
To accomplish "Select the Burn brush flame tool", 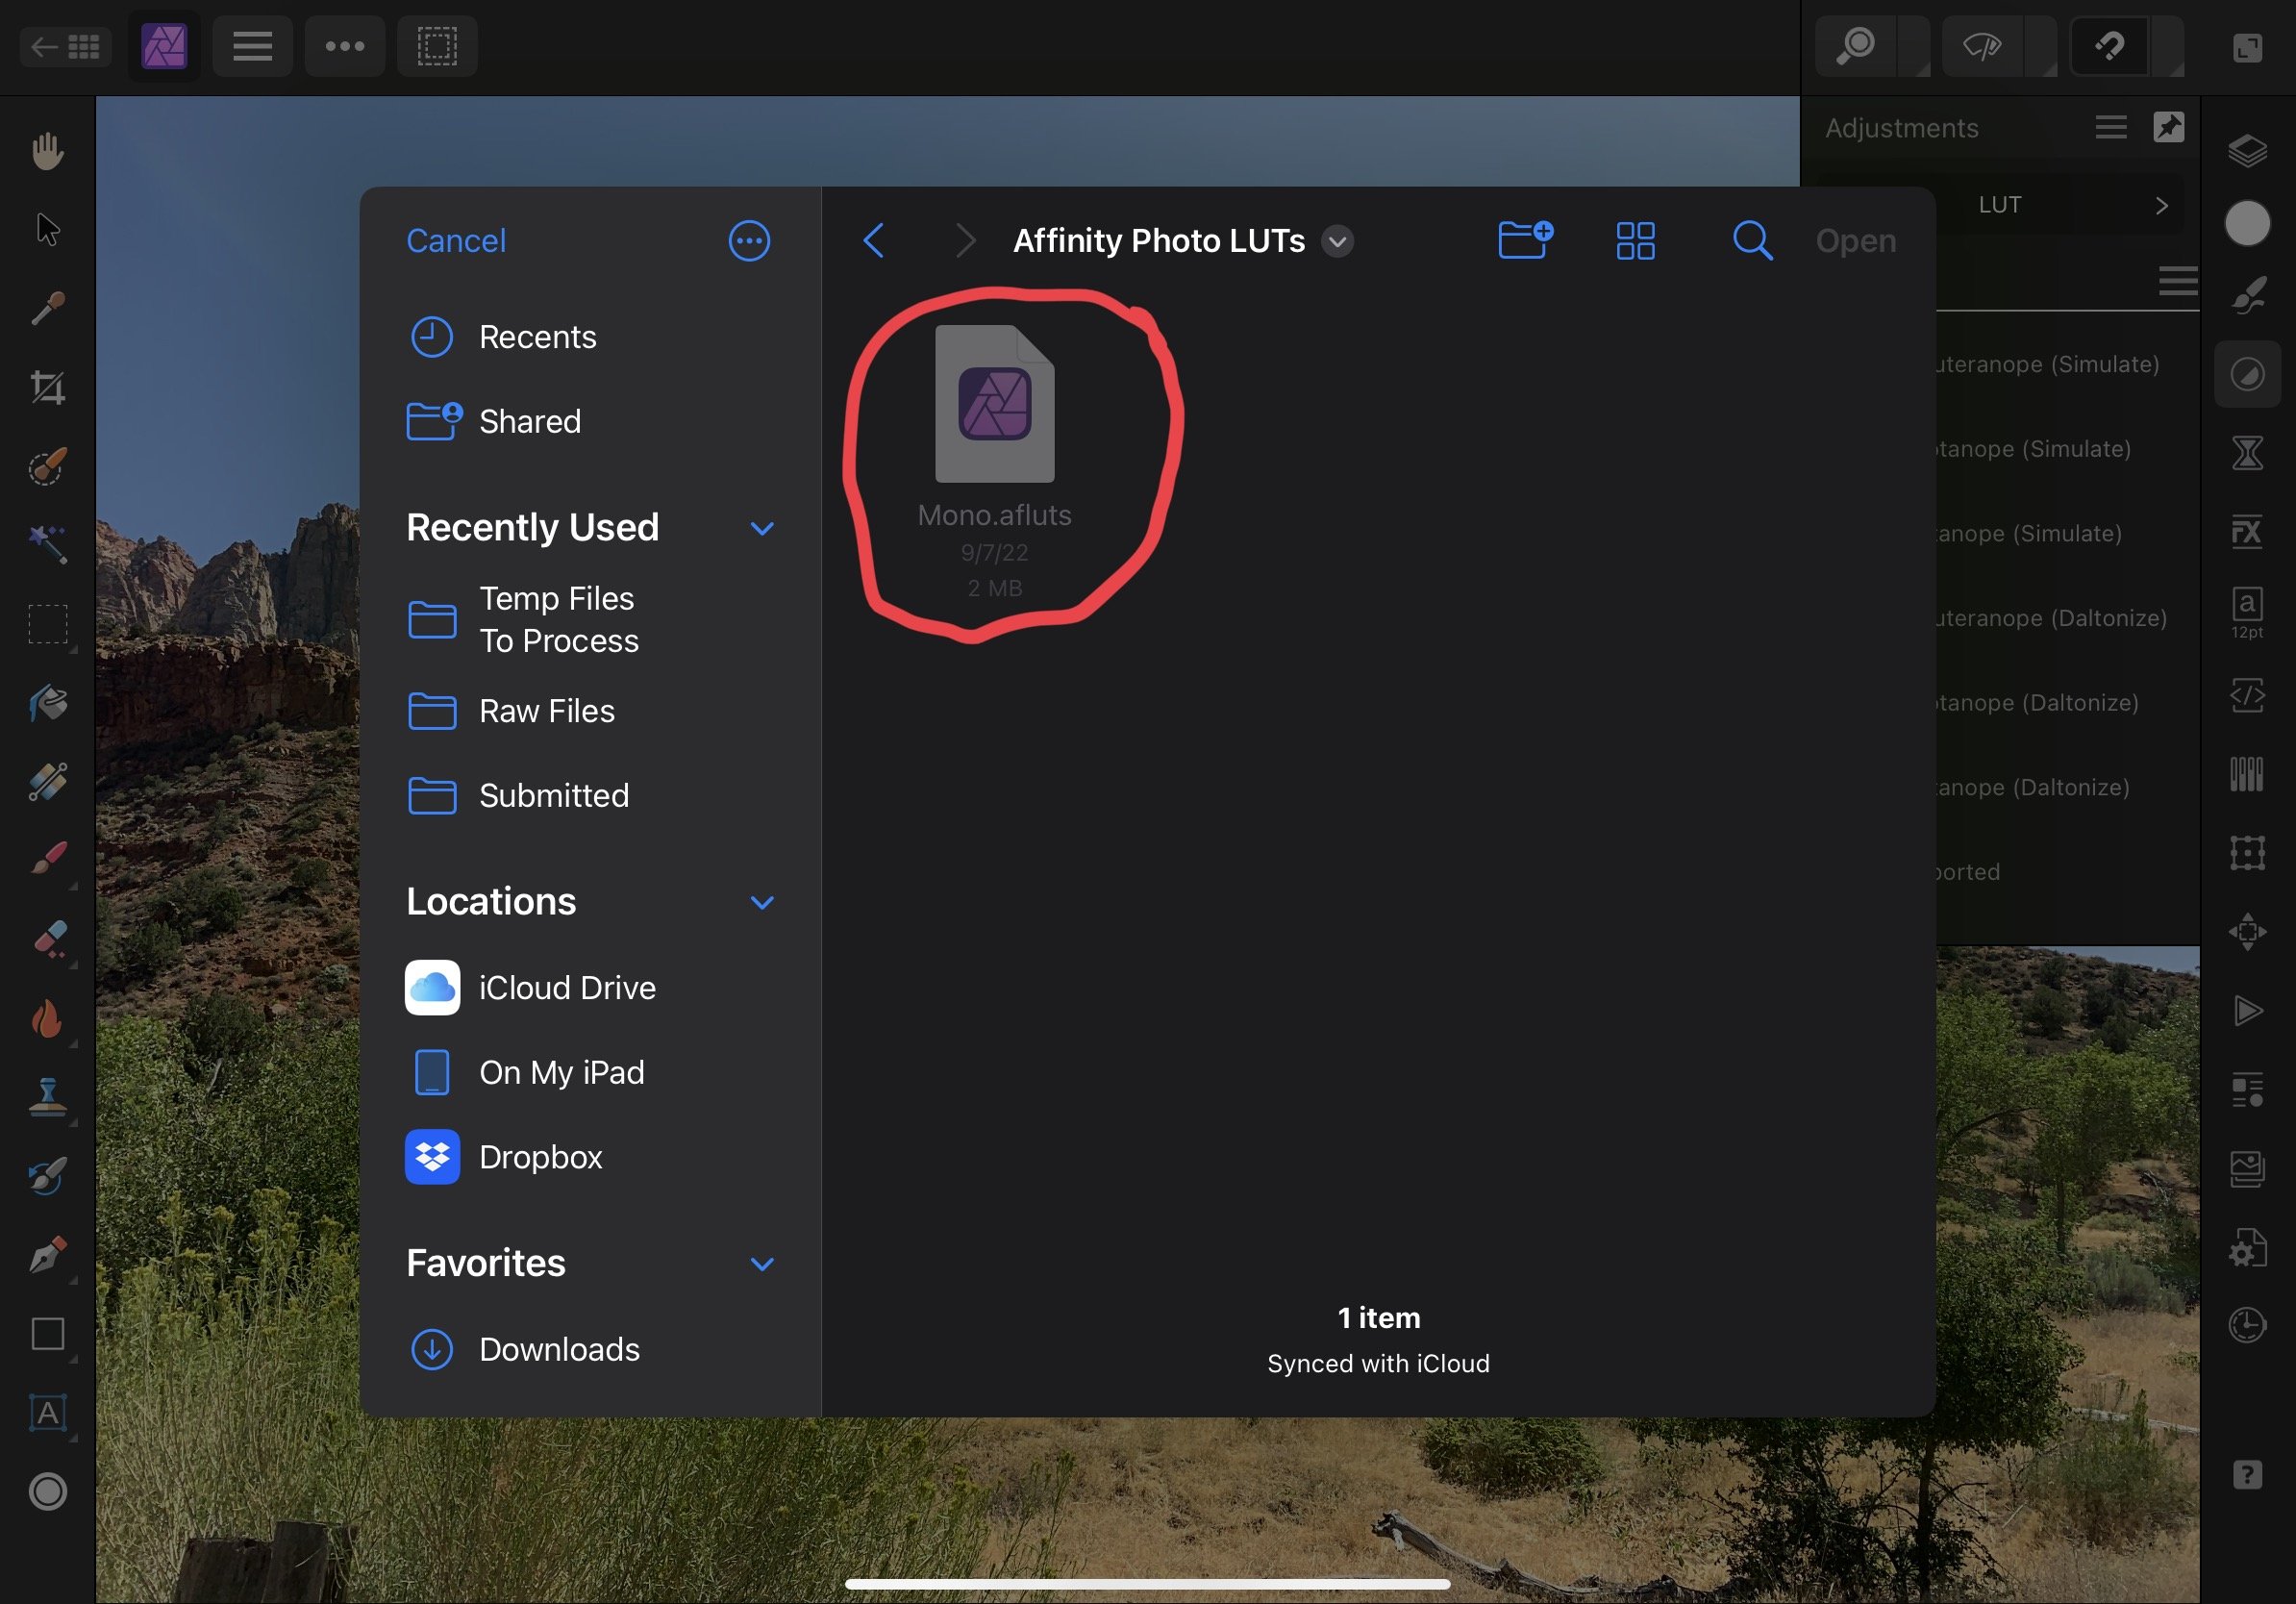I will tap(47, 1019).
